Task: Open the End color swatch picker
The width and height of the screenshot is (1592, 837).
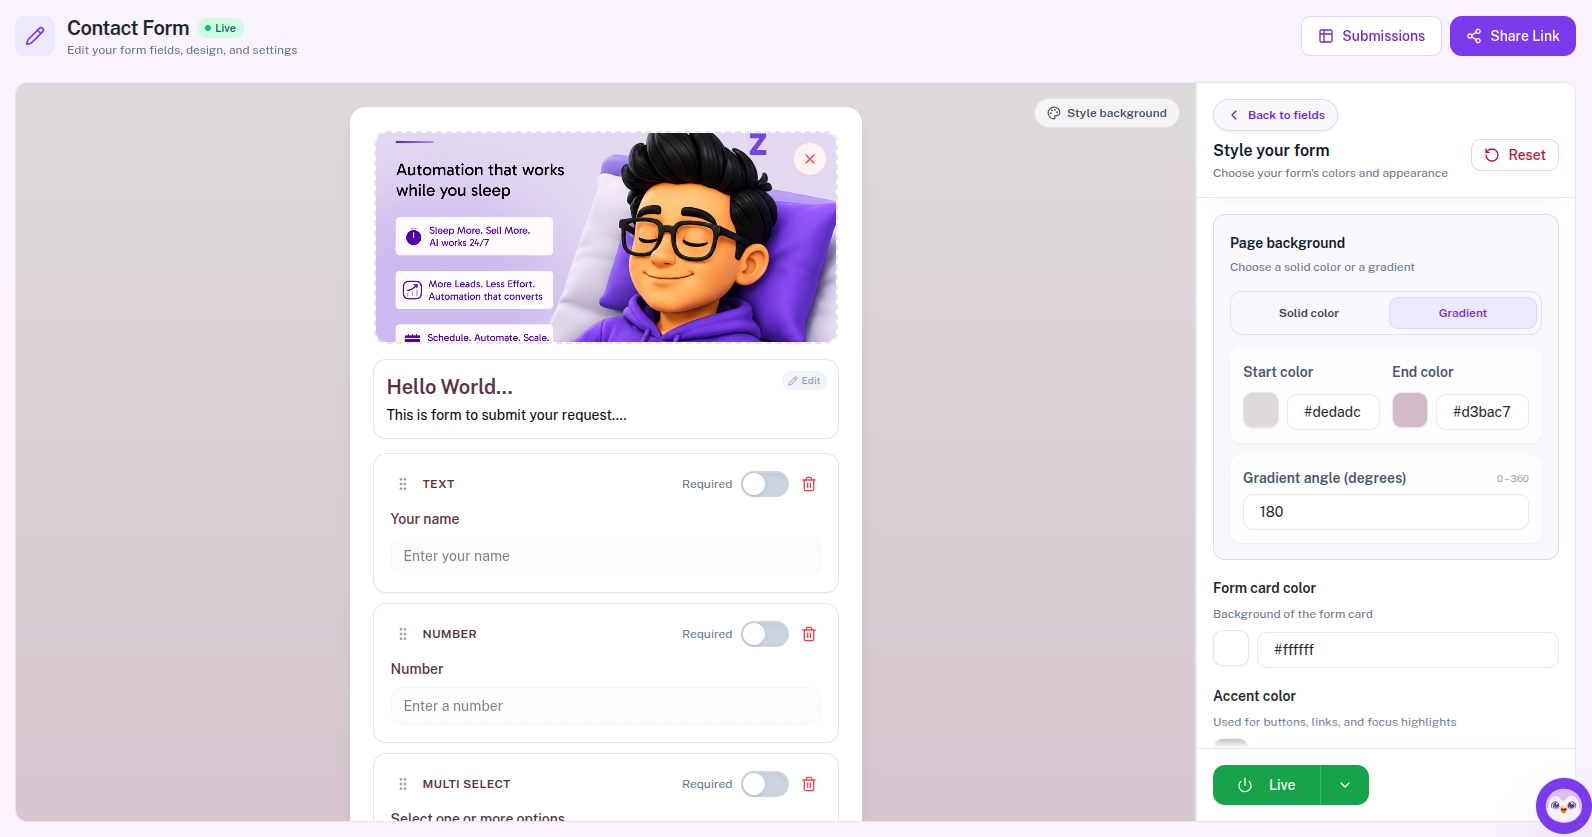Action: tap(1410, 411)
